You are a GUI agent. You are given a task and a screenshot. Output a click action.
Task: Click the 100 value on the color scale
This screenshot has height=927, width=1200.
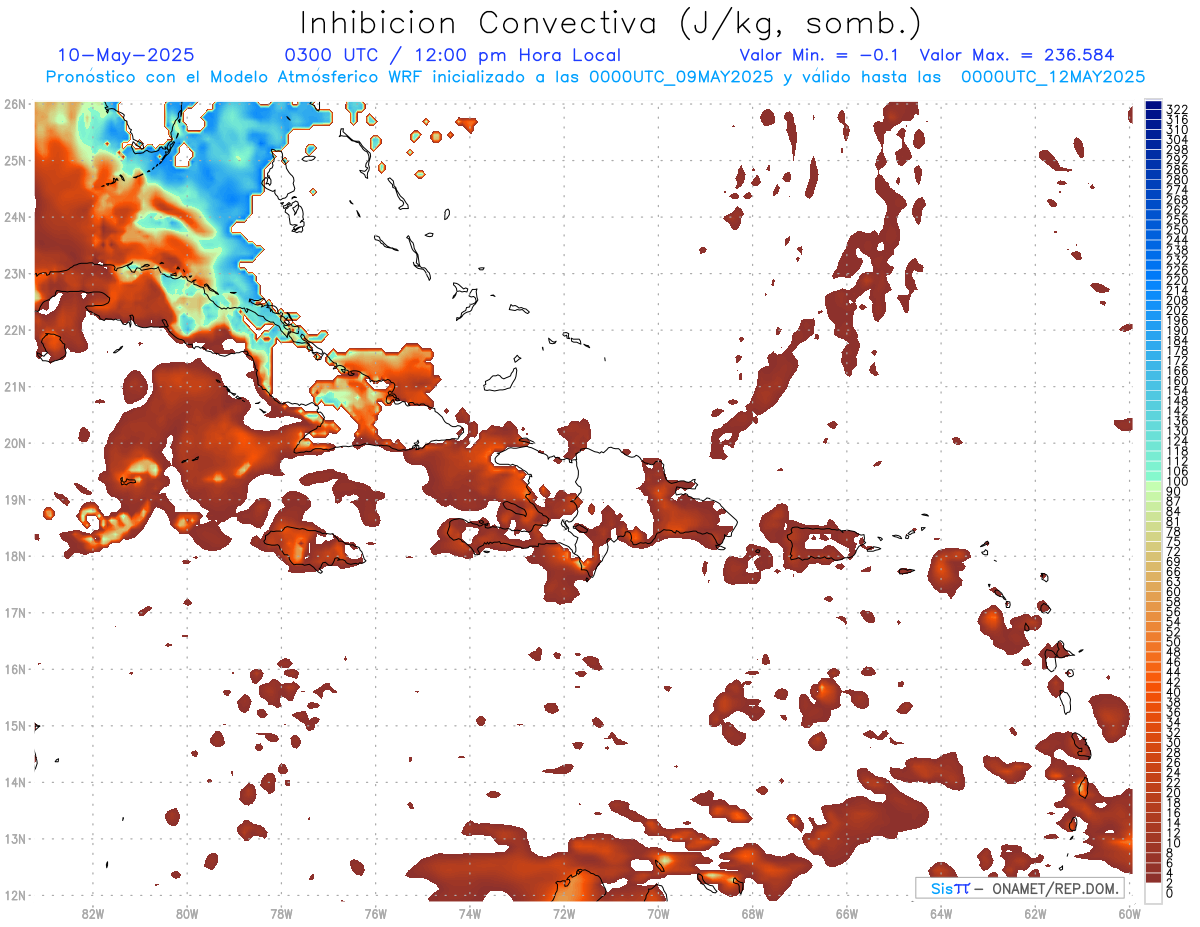point(1177,481)
